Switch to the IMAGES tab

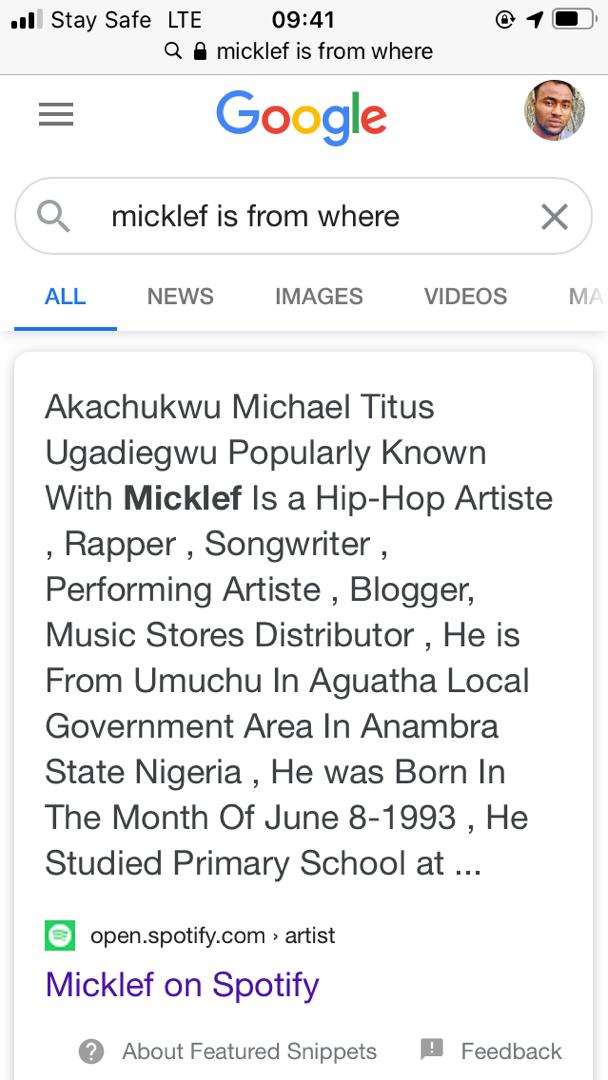pos(318,296)
